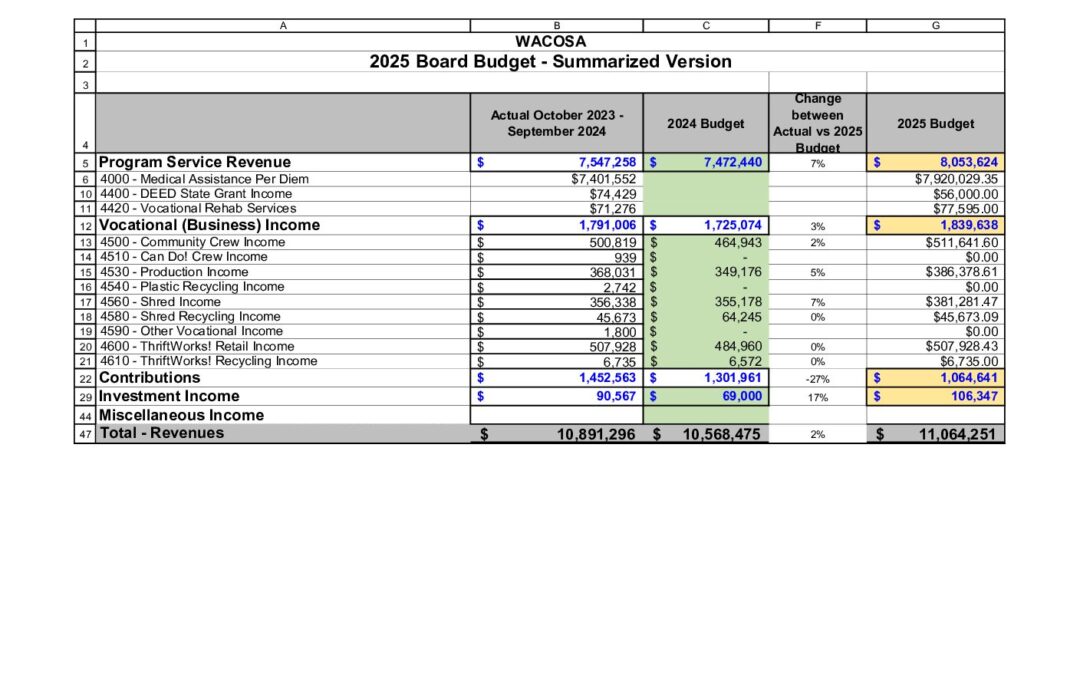Click Total Revenues 2025 budget 11,064,251
This screenshot has width=1080, height=675.
[x=935, y=434]
